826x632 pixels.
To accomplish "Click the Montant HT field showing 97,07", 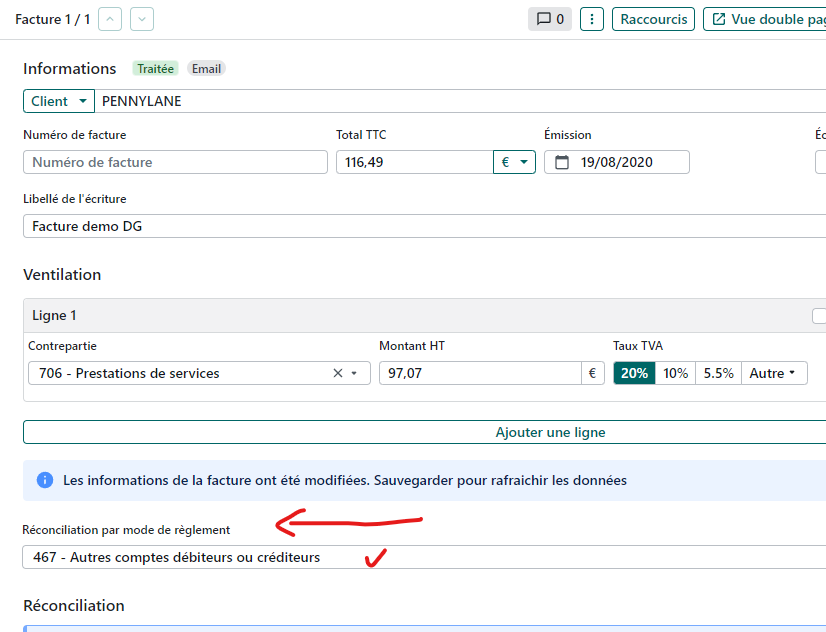I will pyautogui.click(x=479, y=373).
